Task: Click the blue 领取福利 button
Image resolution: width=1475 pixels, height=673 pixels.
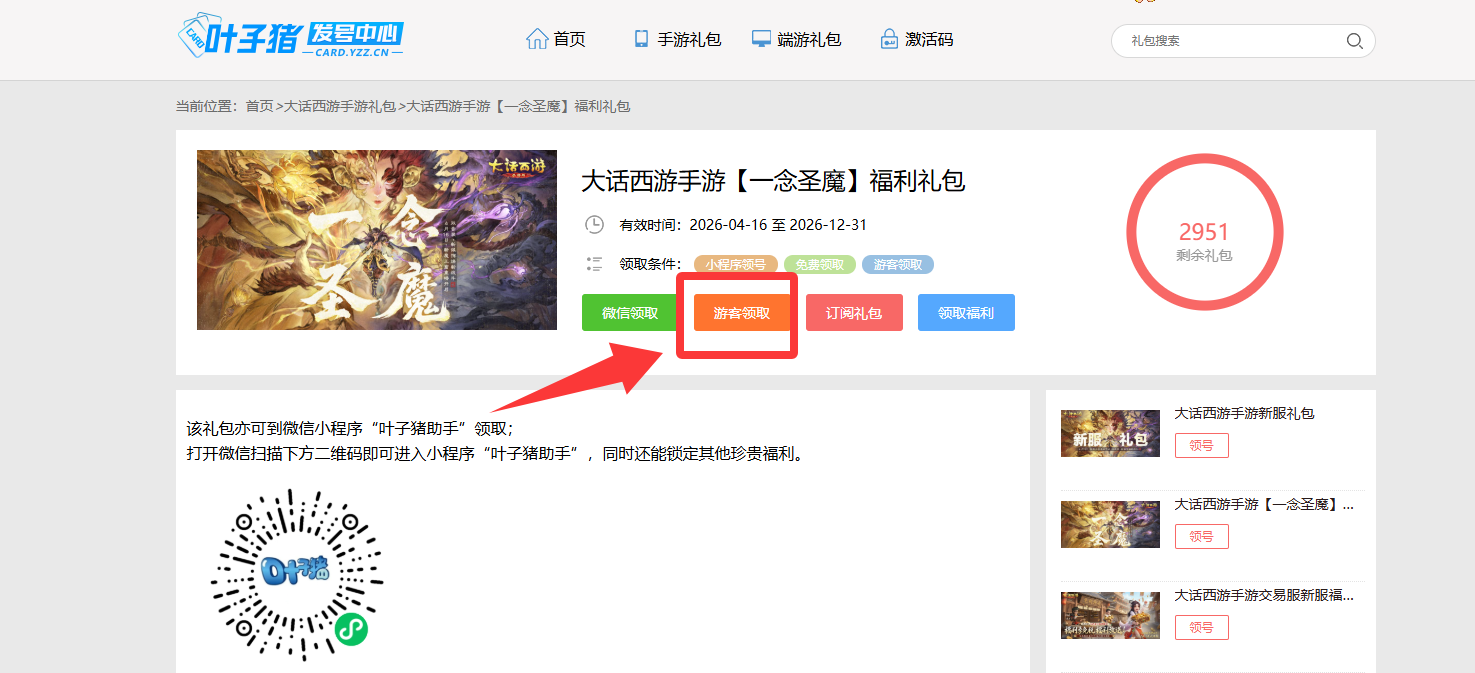Action: click(966, 313)
